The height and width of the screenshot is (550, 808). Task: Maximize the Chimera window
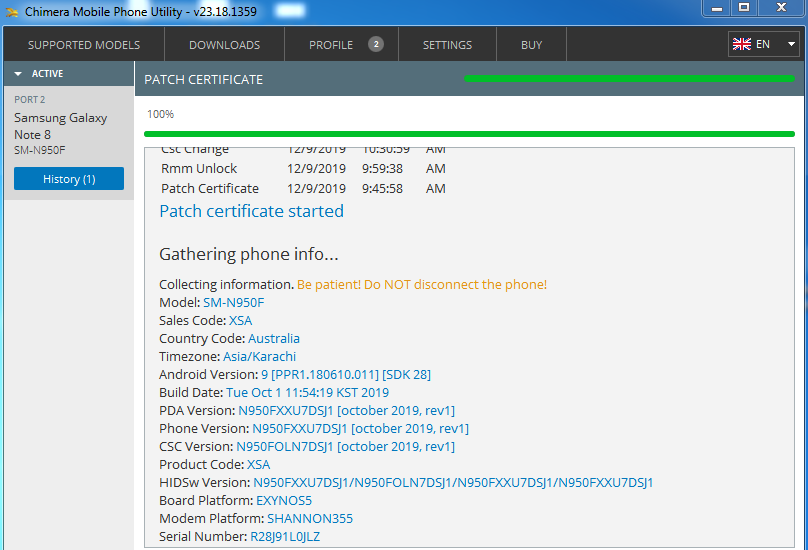point(744,8)
